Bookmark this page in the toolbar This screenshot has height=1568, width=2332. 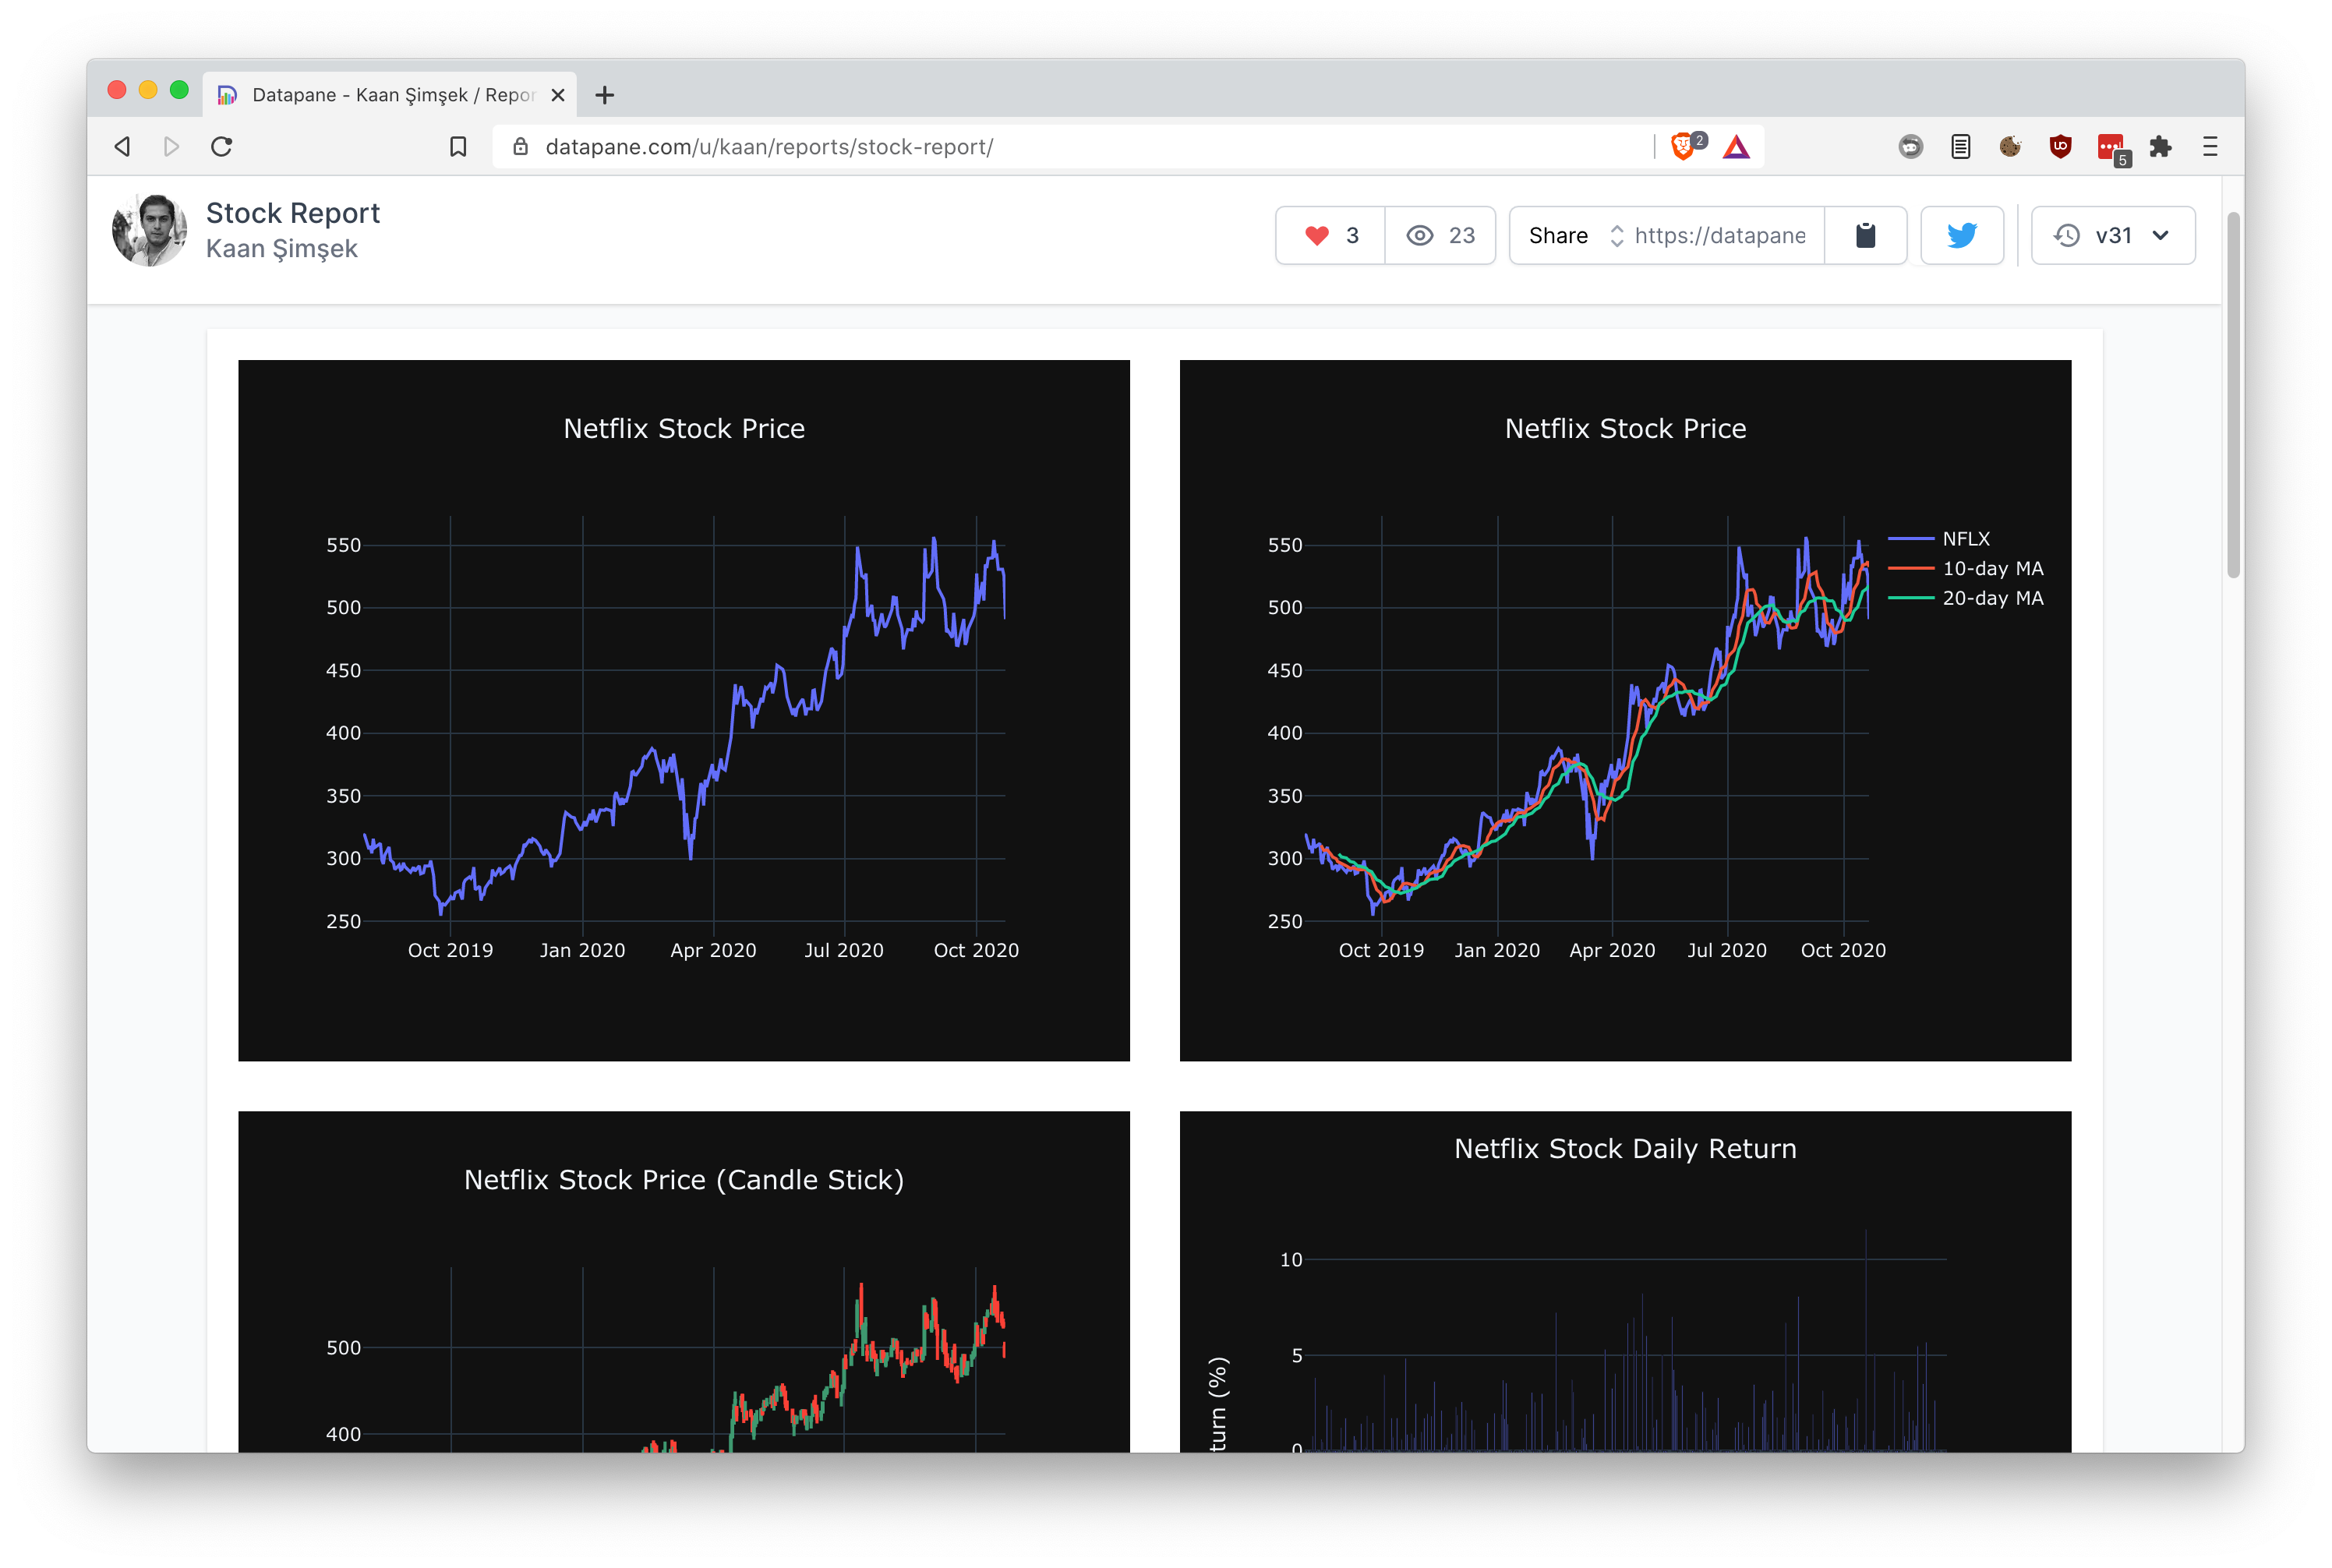click(458, 147)
